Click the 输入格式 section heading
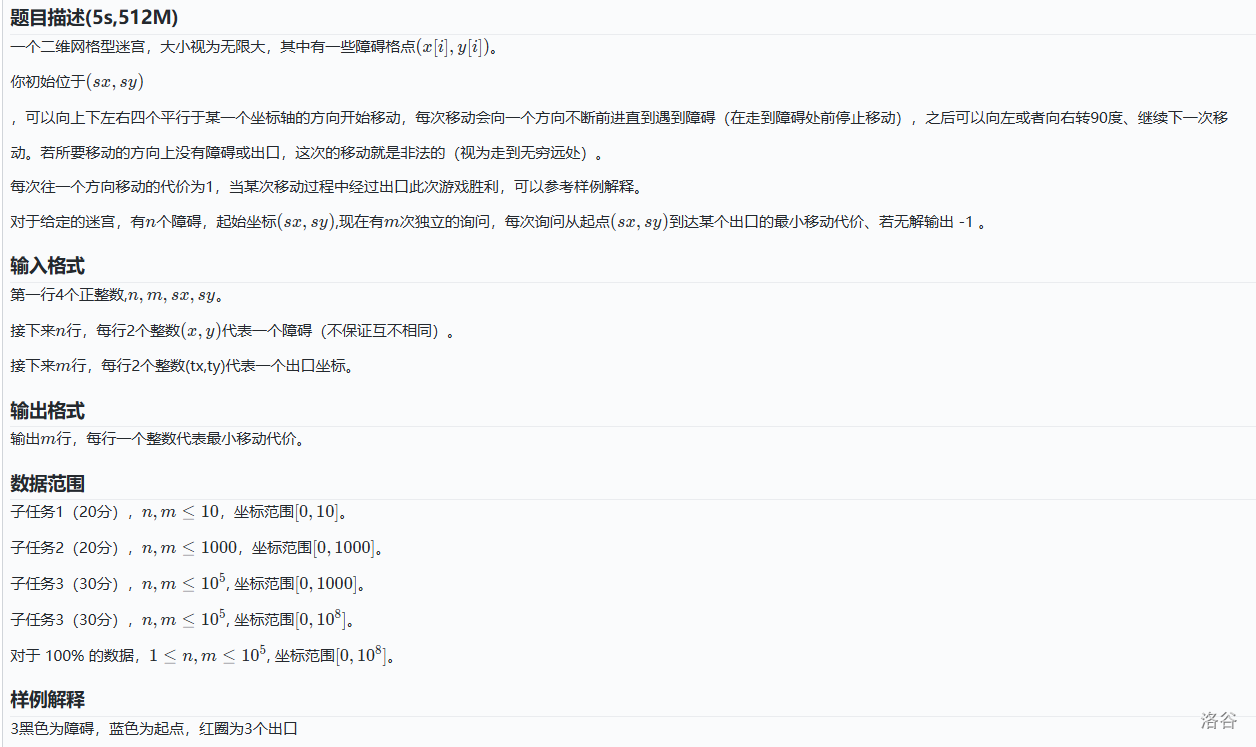 click(47, 265)
